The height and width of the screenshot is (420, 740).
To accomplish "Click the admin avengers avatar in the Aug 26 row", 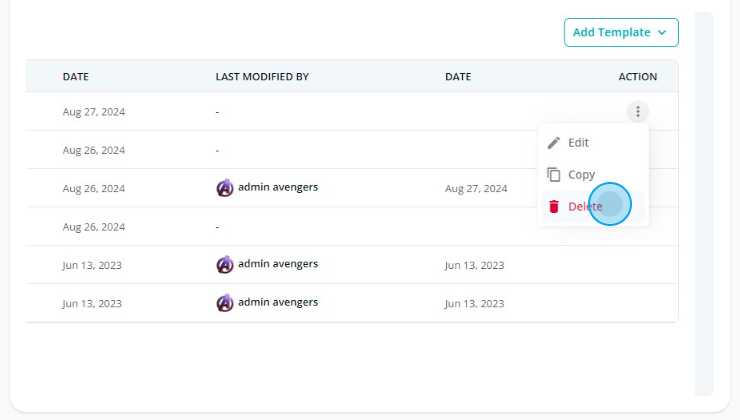I will (225, 188).
